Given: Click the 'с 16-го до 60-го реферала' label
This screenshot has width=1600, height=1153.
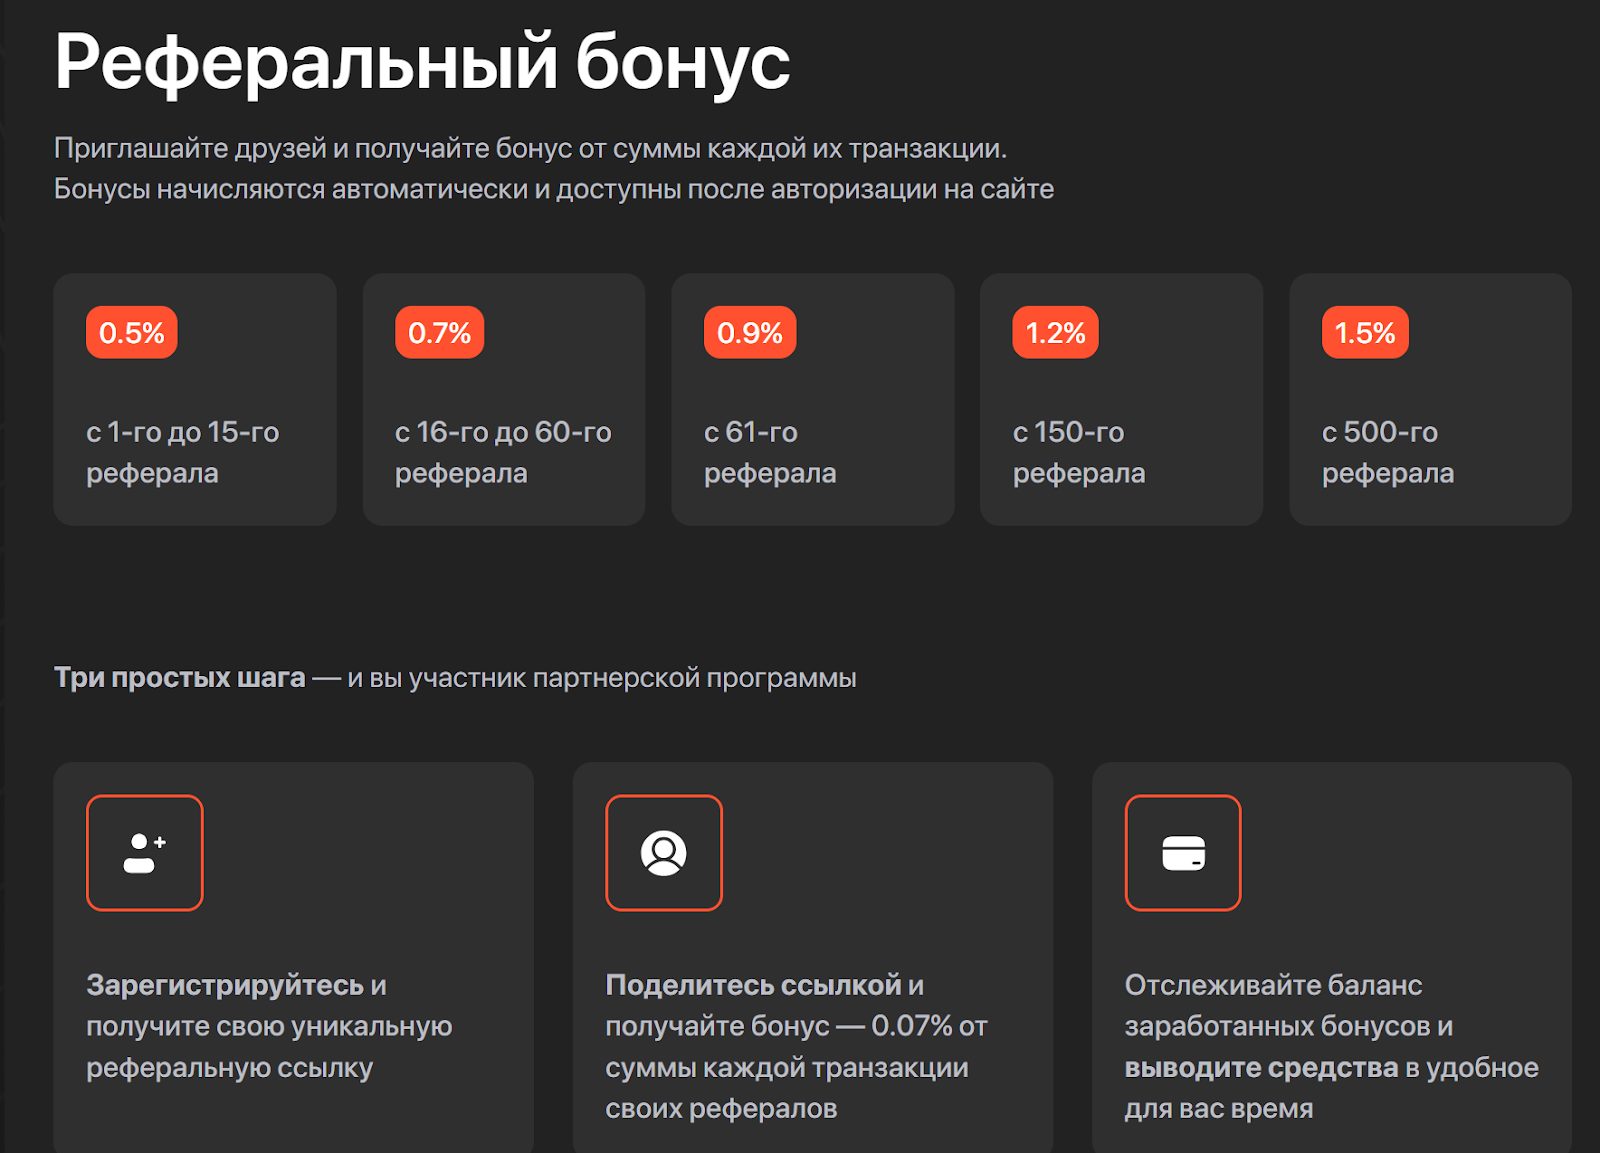Looking at the screenshot, I should (x=502, y=452).
